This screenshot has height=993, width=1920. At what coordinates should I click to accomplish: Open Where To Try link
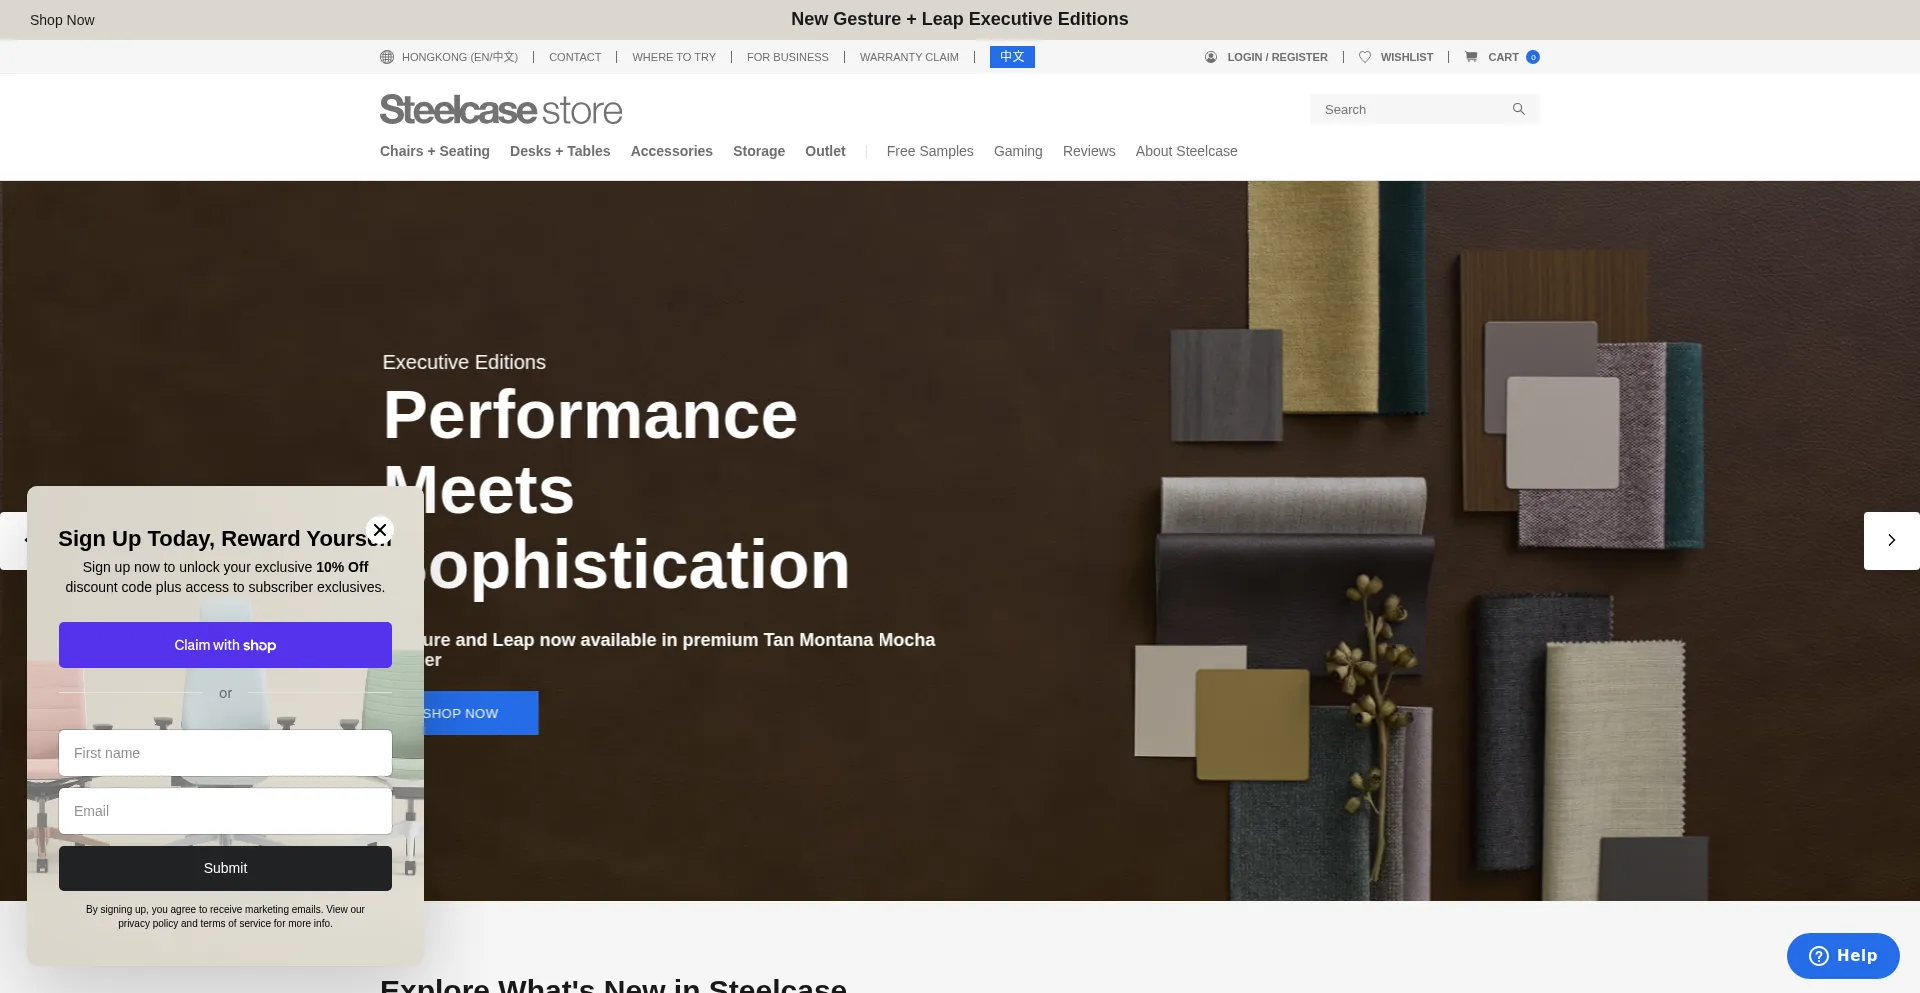click(674, 57)
